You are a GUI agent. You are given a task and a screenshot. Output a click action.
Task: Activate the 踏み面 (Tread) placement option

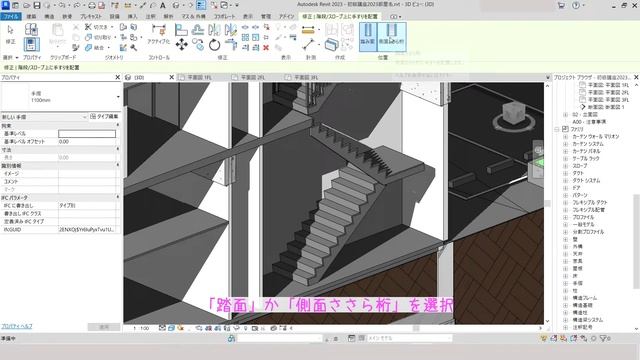368,36
